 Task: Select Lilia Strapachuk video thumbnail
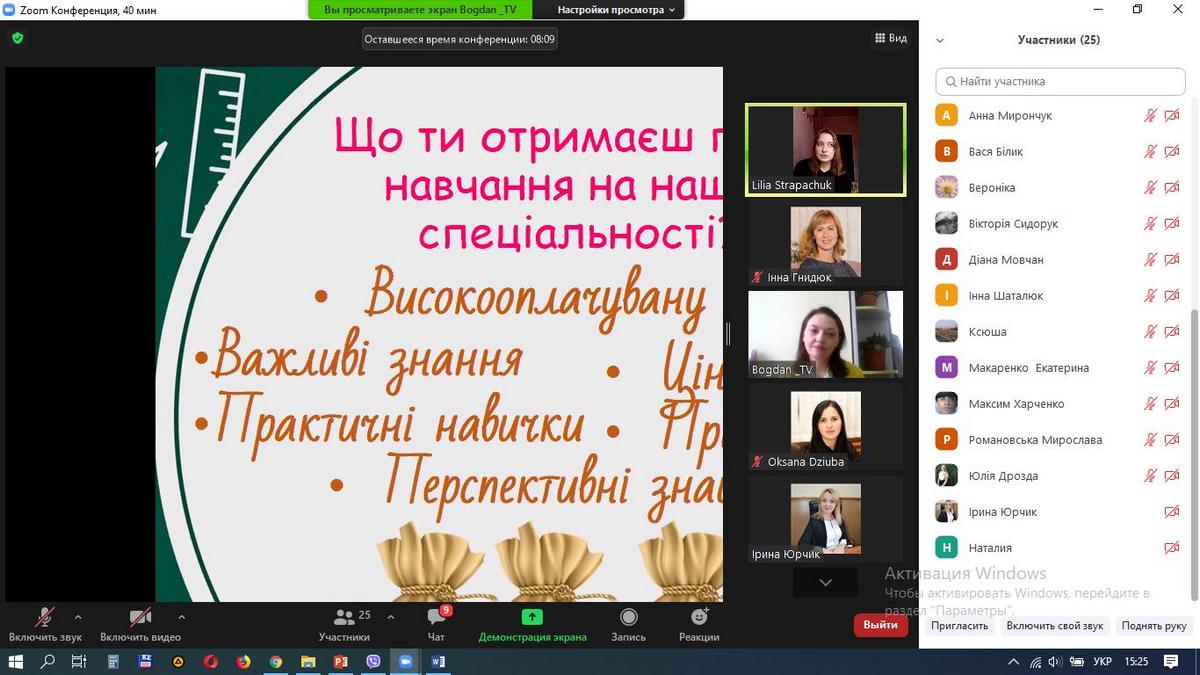[x=826, y=150]
